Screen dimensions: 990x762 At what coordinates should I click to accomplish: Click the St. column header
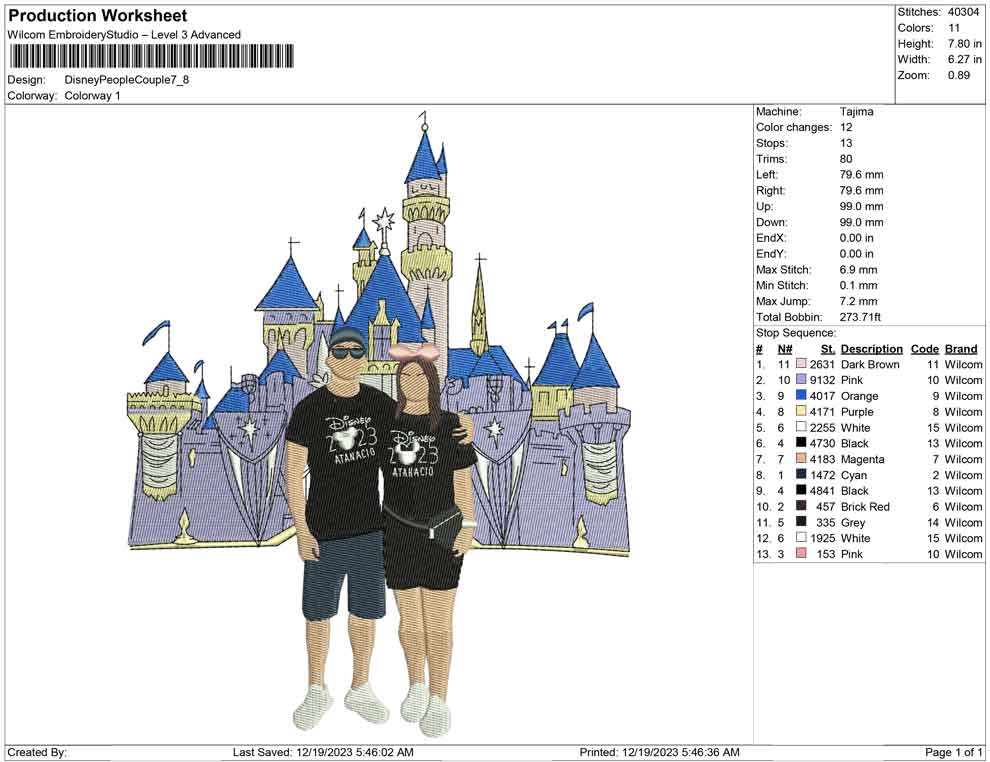(827, 349)
